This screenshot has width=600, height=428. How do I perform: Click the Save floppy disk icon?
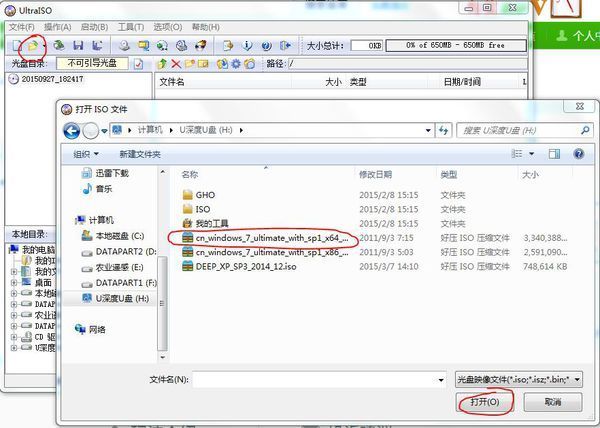[x=78, y=46]
